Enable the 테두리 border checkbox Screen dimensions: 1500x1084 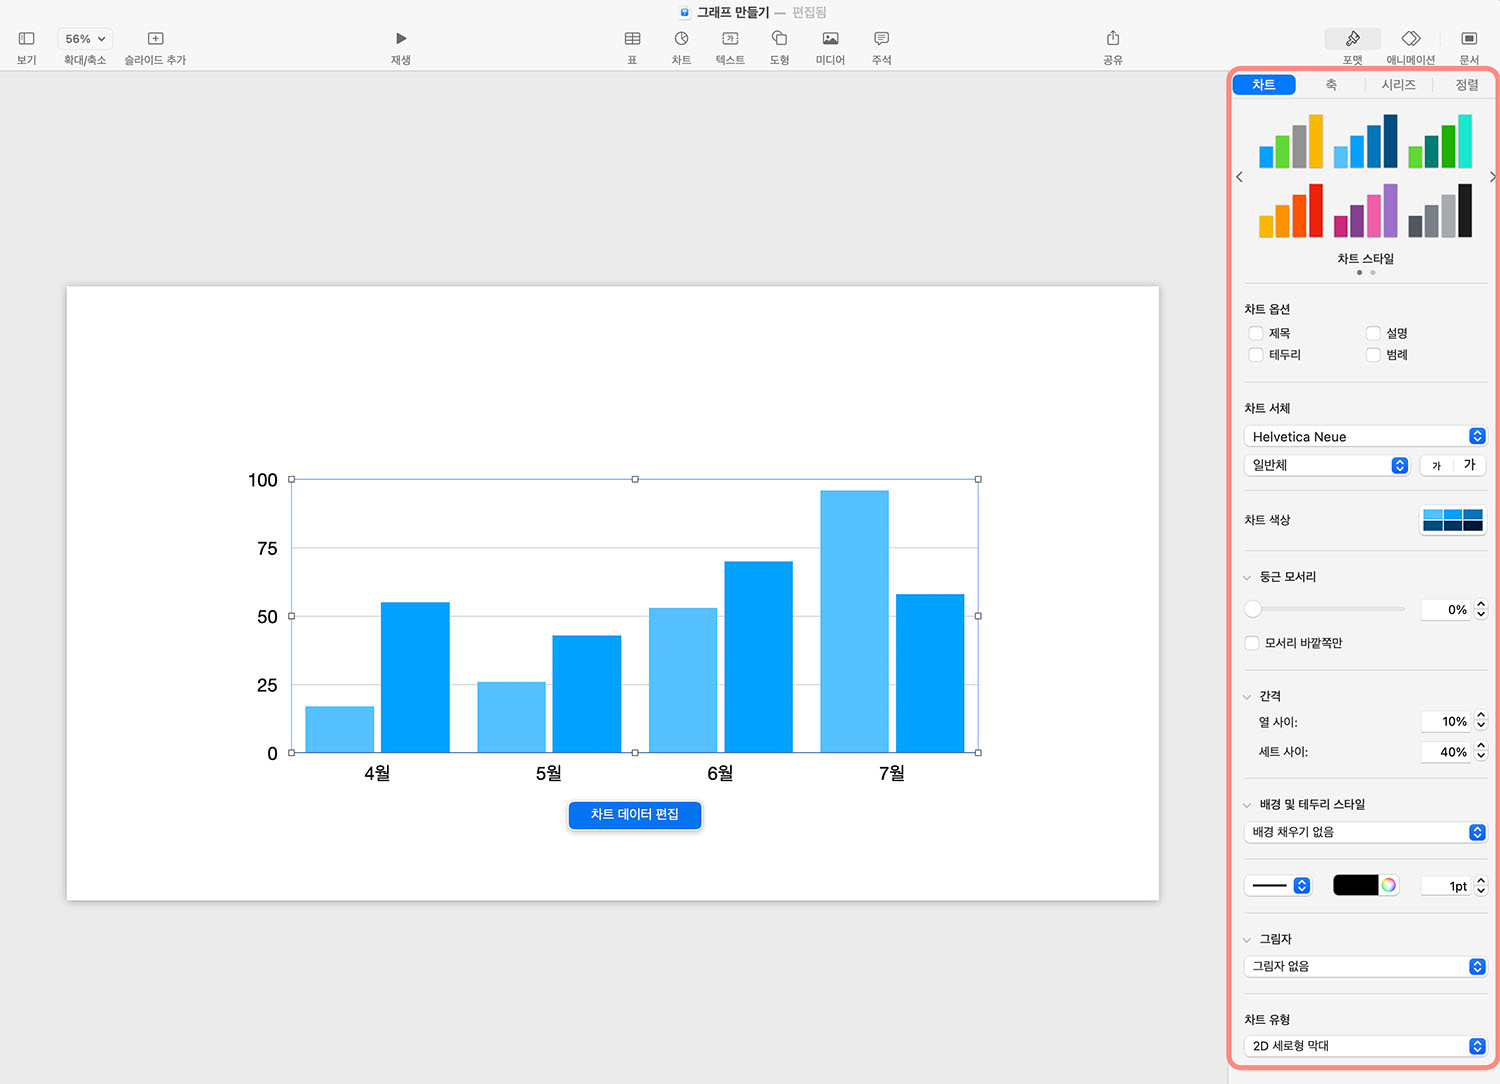1256,355
